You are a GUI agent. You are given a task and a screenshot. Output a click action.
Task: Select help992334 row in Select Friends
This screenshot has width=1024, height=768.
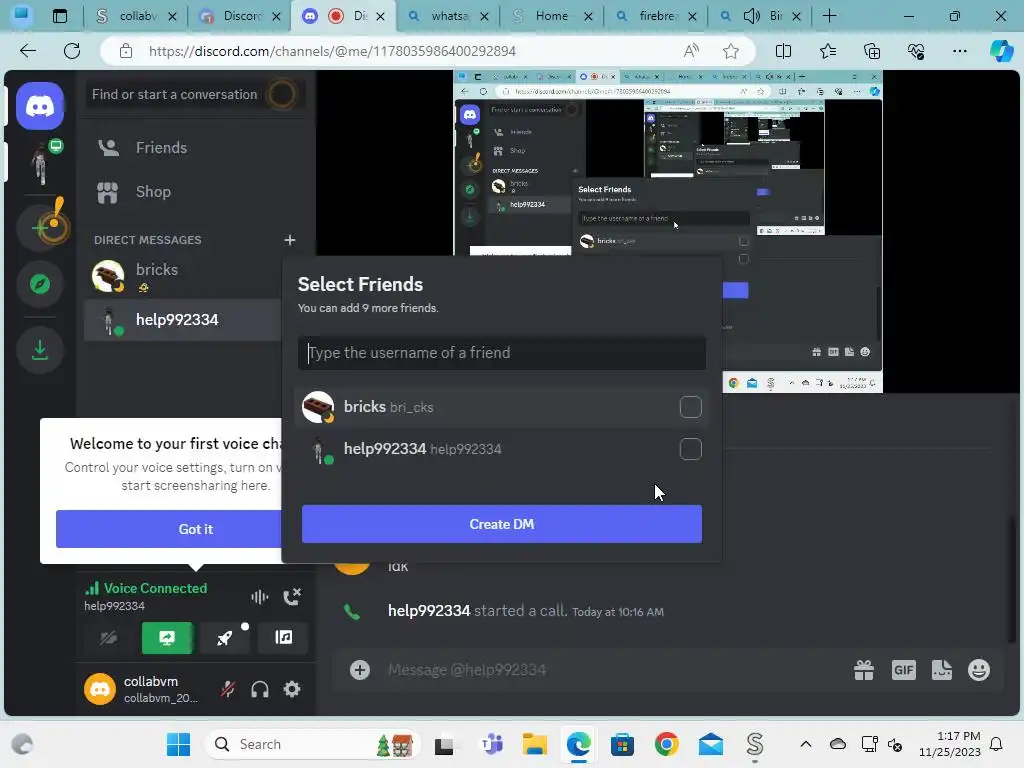[x=502, y=449]
